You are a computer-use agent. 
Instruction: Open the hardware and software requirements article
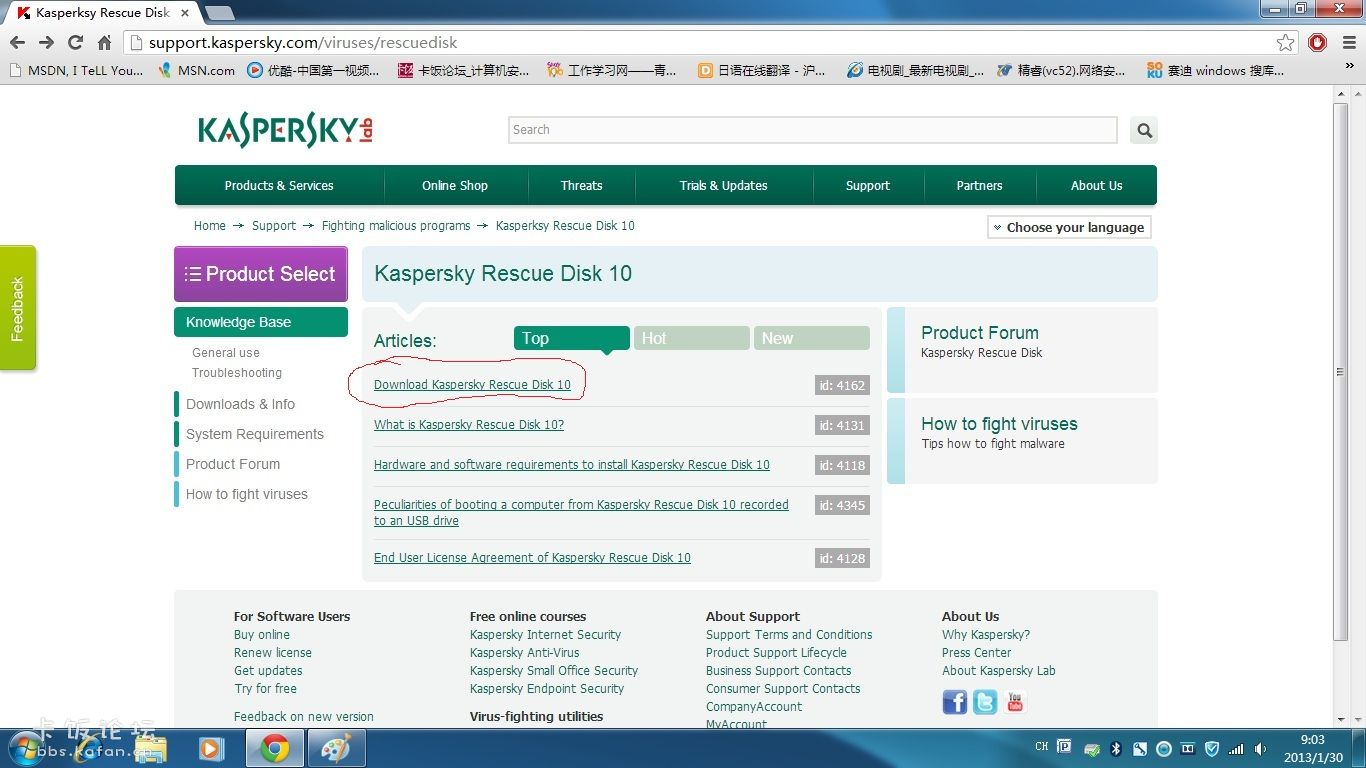pyautogui.click(x=572, y=465)
